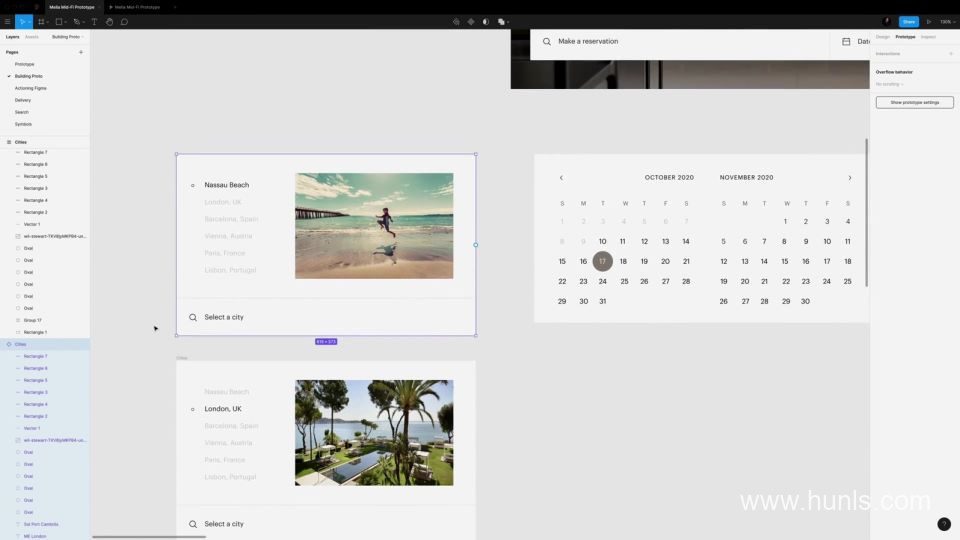
Task: Open the Delivery page
Action: tap(23, 100)
